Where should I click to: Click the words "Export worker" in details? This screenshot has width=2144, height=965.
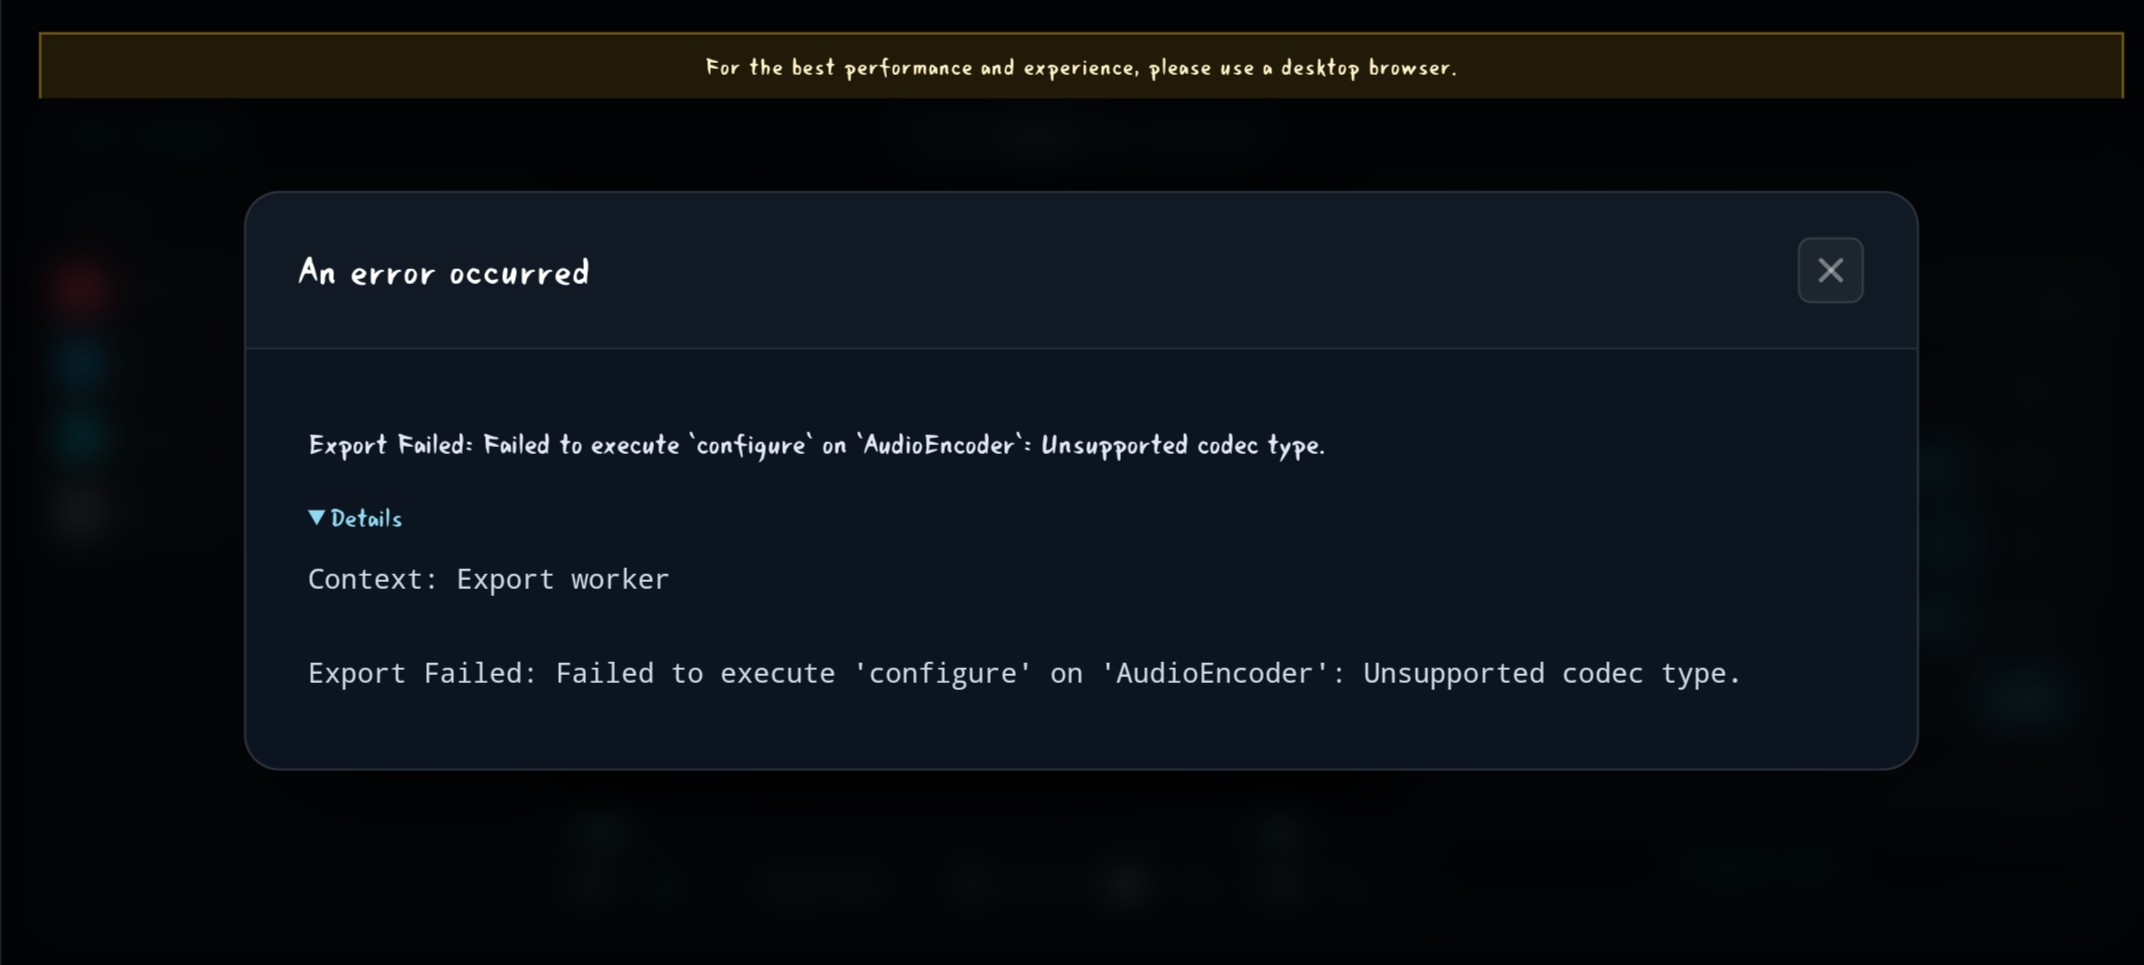[563, 579]
